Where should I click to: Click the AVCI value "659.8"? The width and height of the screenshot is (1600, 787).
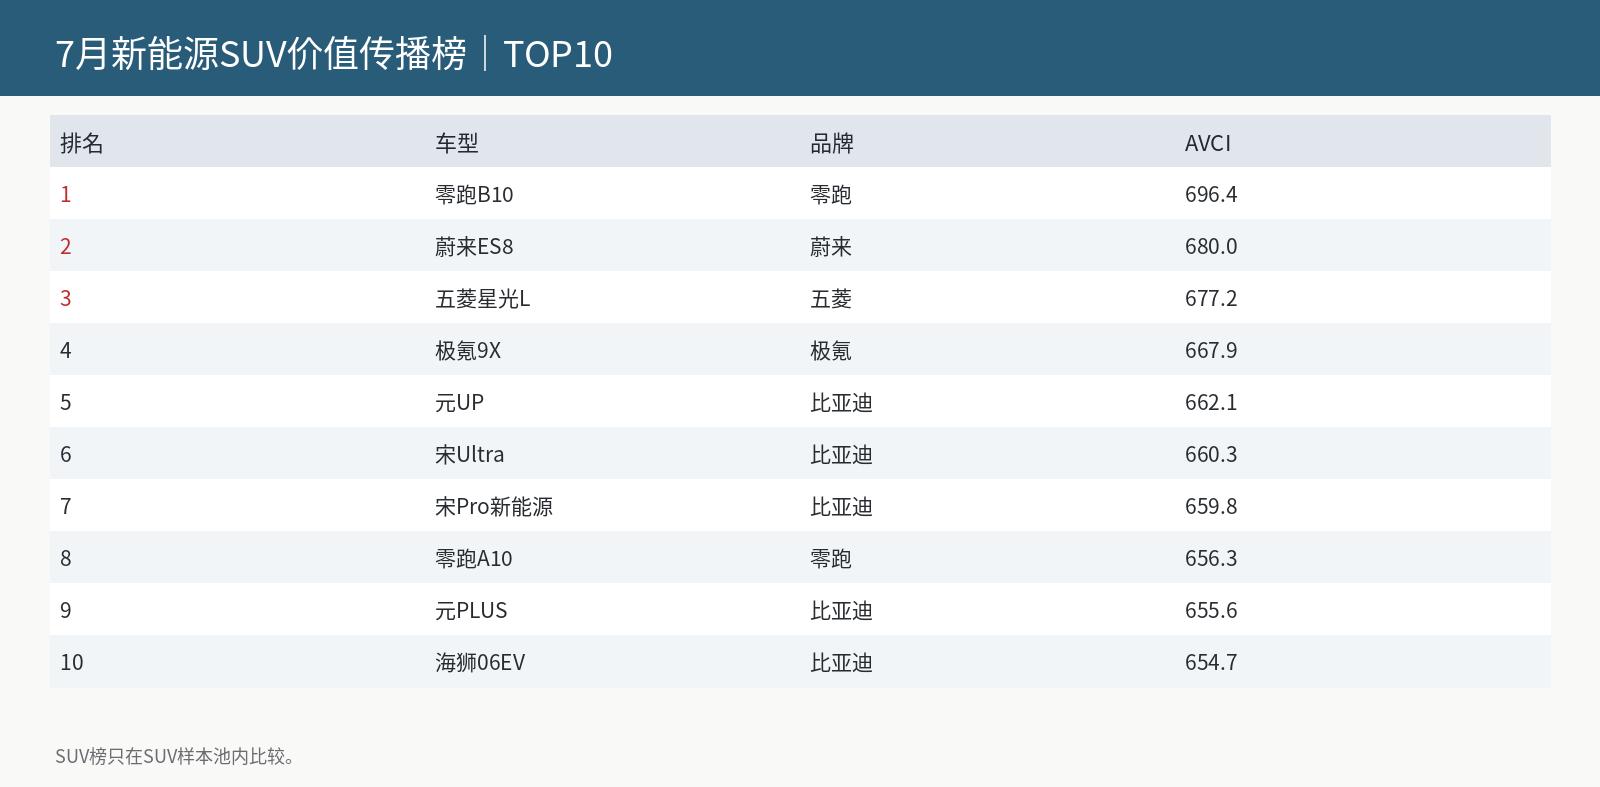tap(1211, 506)
